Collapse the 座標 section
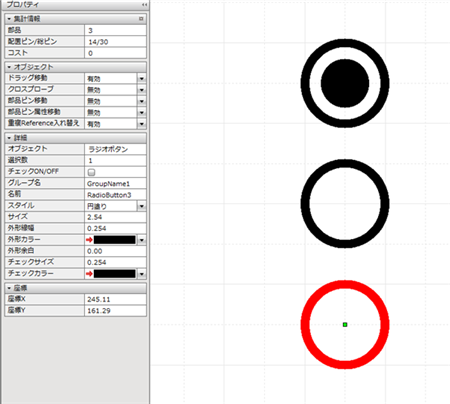This screenshot has width=450, height=404. coord(9,288)
